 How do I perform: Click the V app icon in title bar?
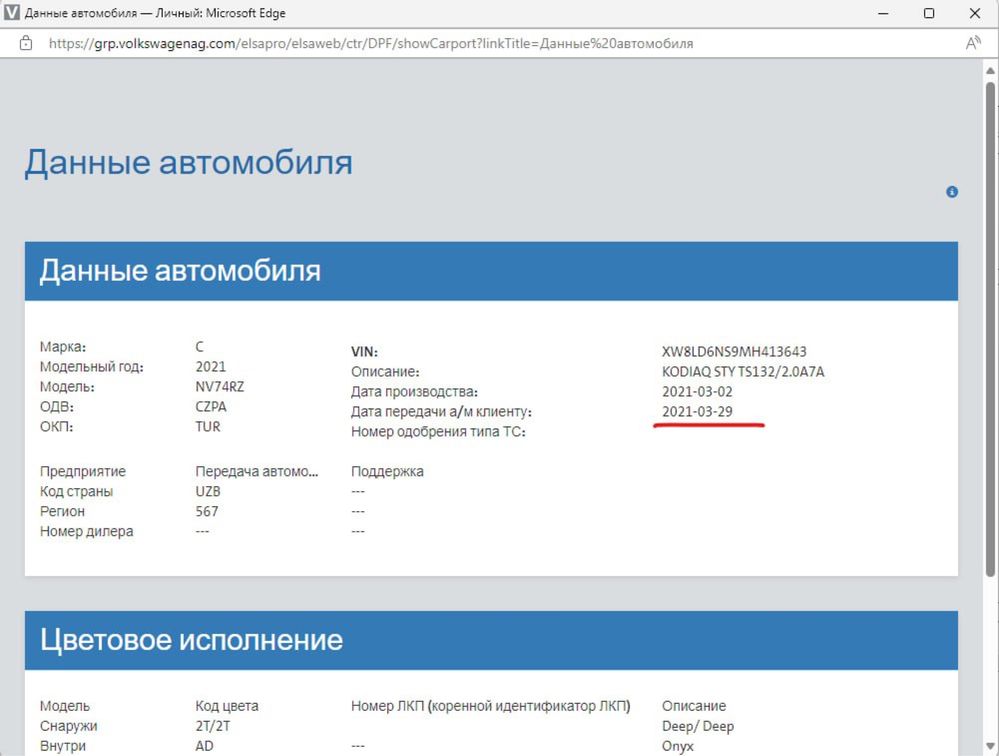[x=11, y=13]
